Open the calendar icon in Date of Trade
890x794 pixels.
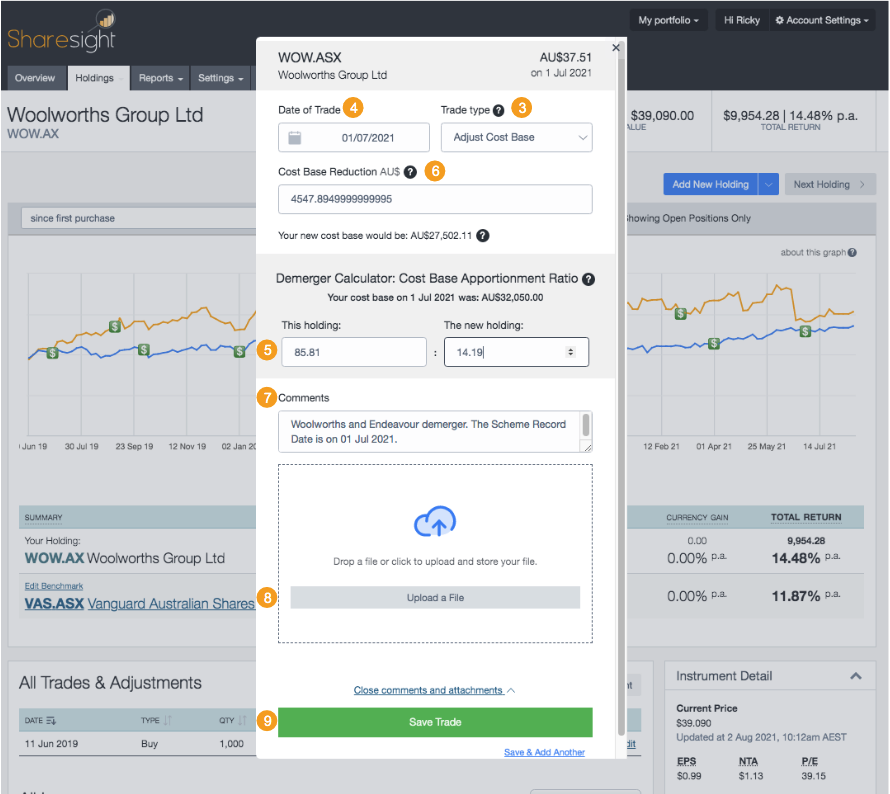click(x=295, y=137)
